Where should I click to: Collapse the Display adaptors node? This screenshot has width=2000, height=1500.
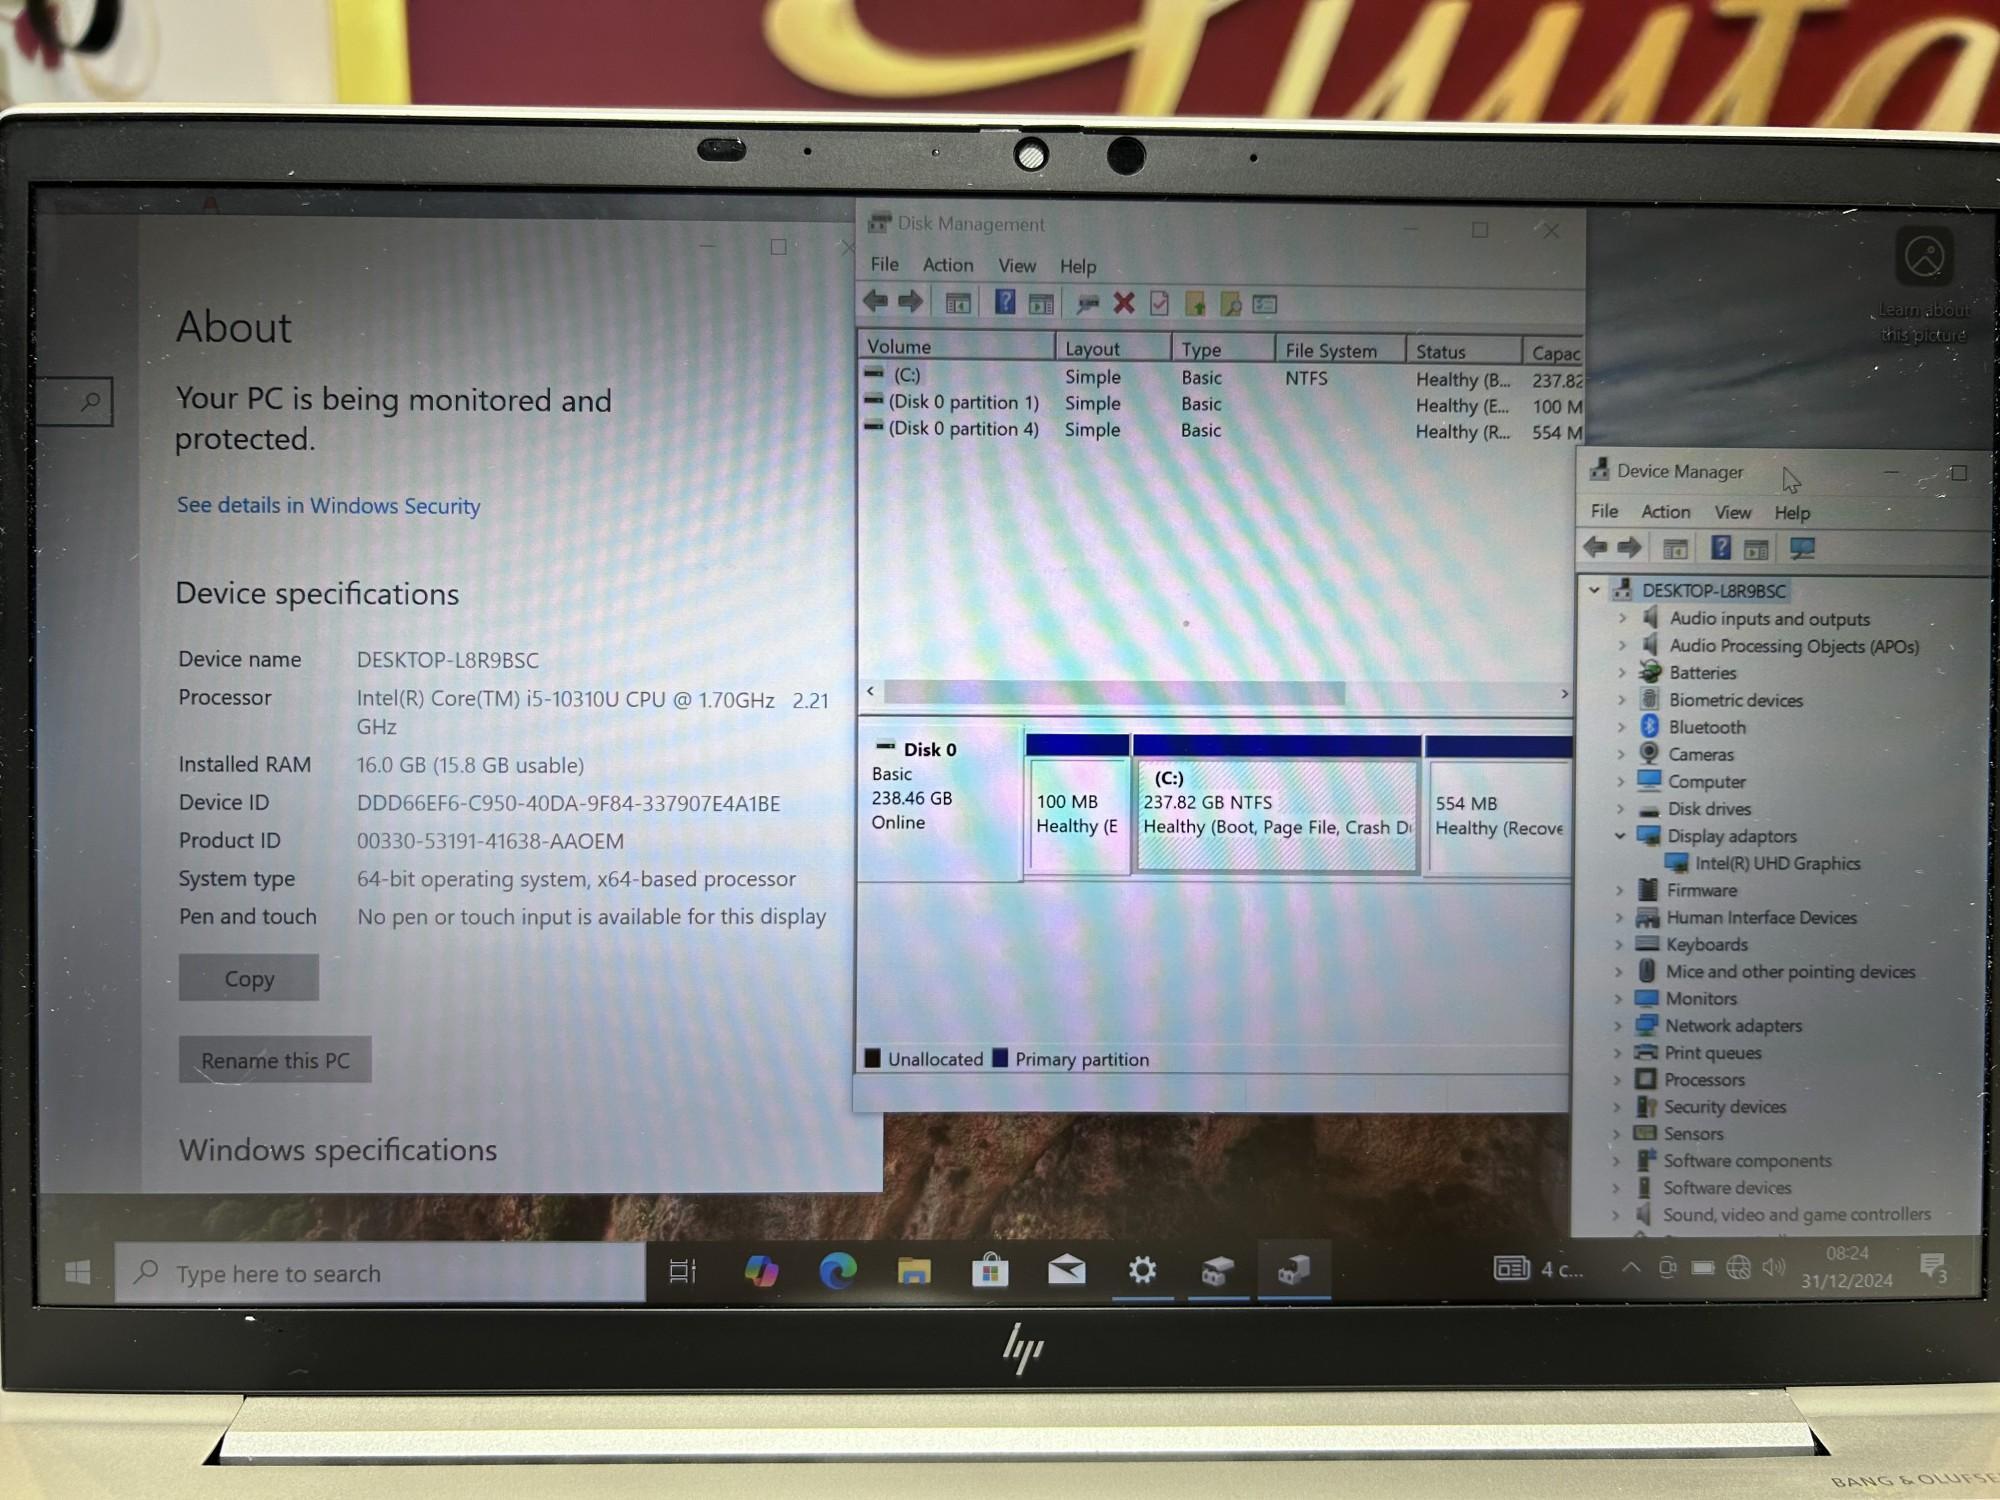point(1620,835)
